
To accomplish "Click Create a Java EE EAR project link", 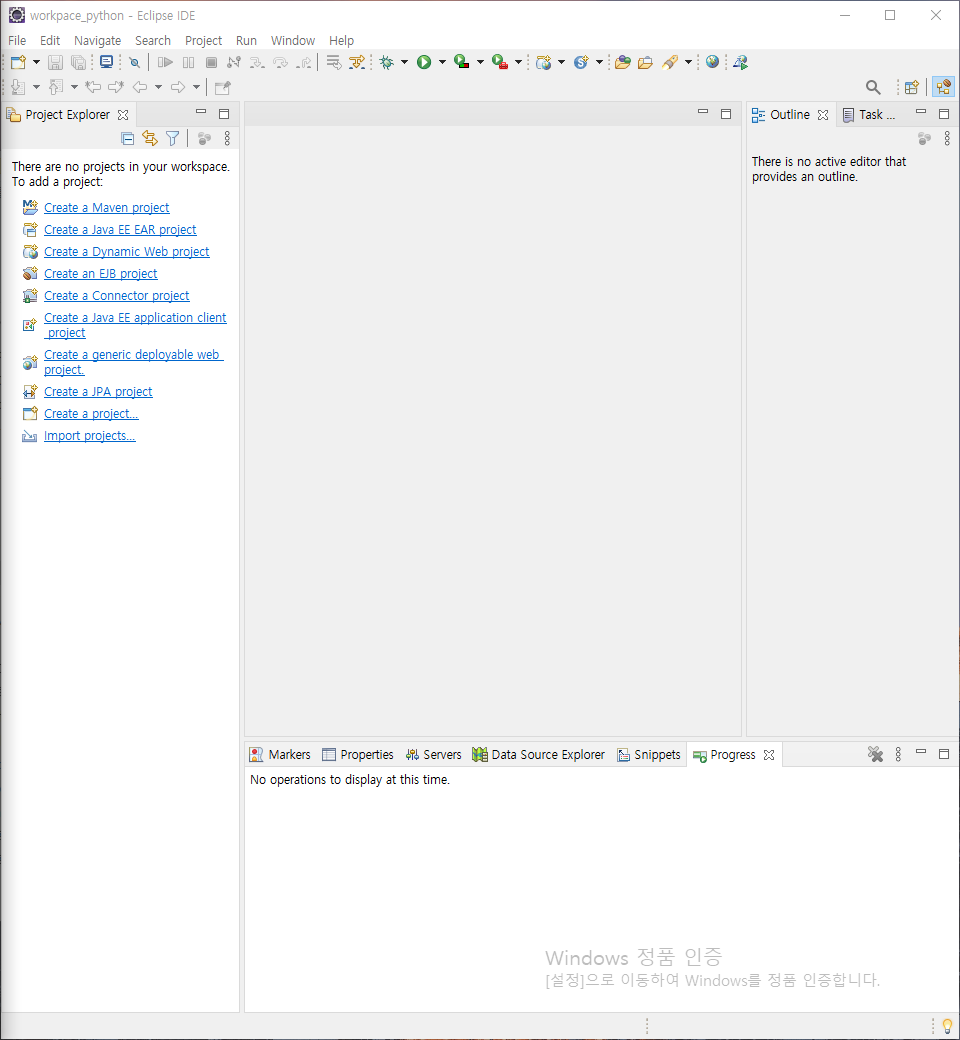I will [x=120, y=229].
